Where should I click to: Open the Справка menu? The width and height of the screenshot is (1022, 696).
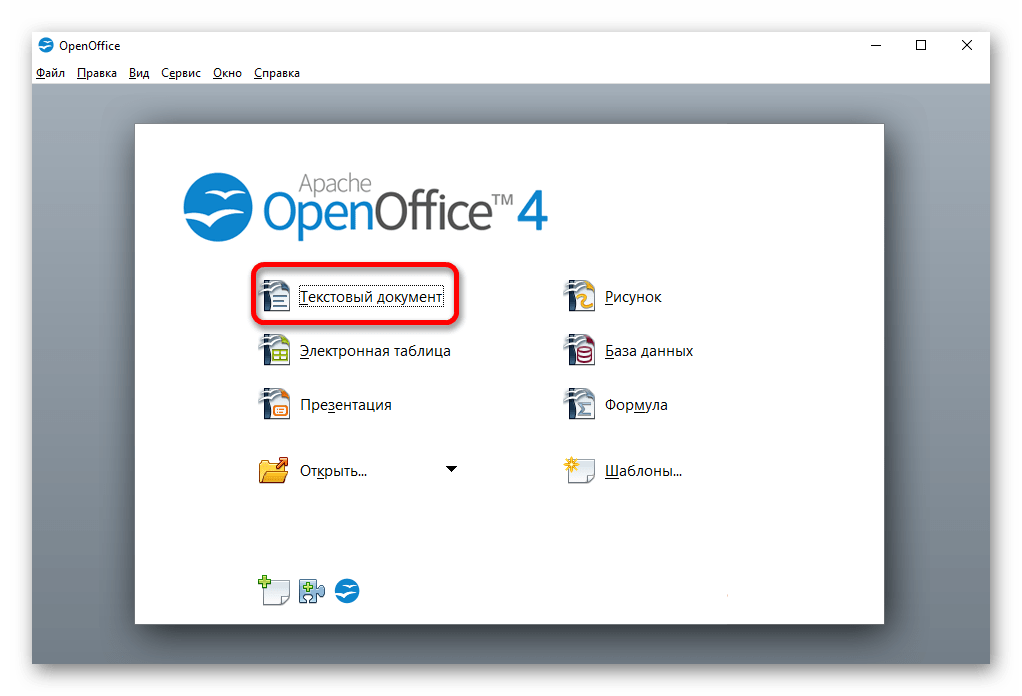[276, 73]
